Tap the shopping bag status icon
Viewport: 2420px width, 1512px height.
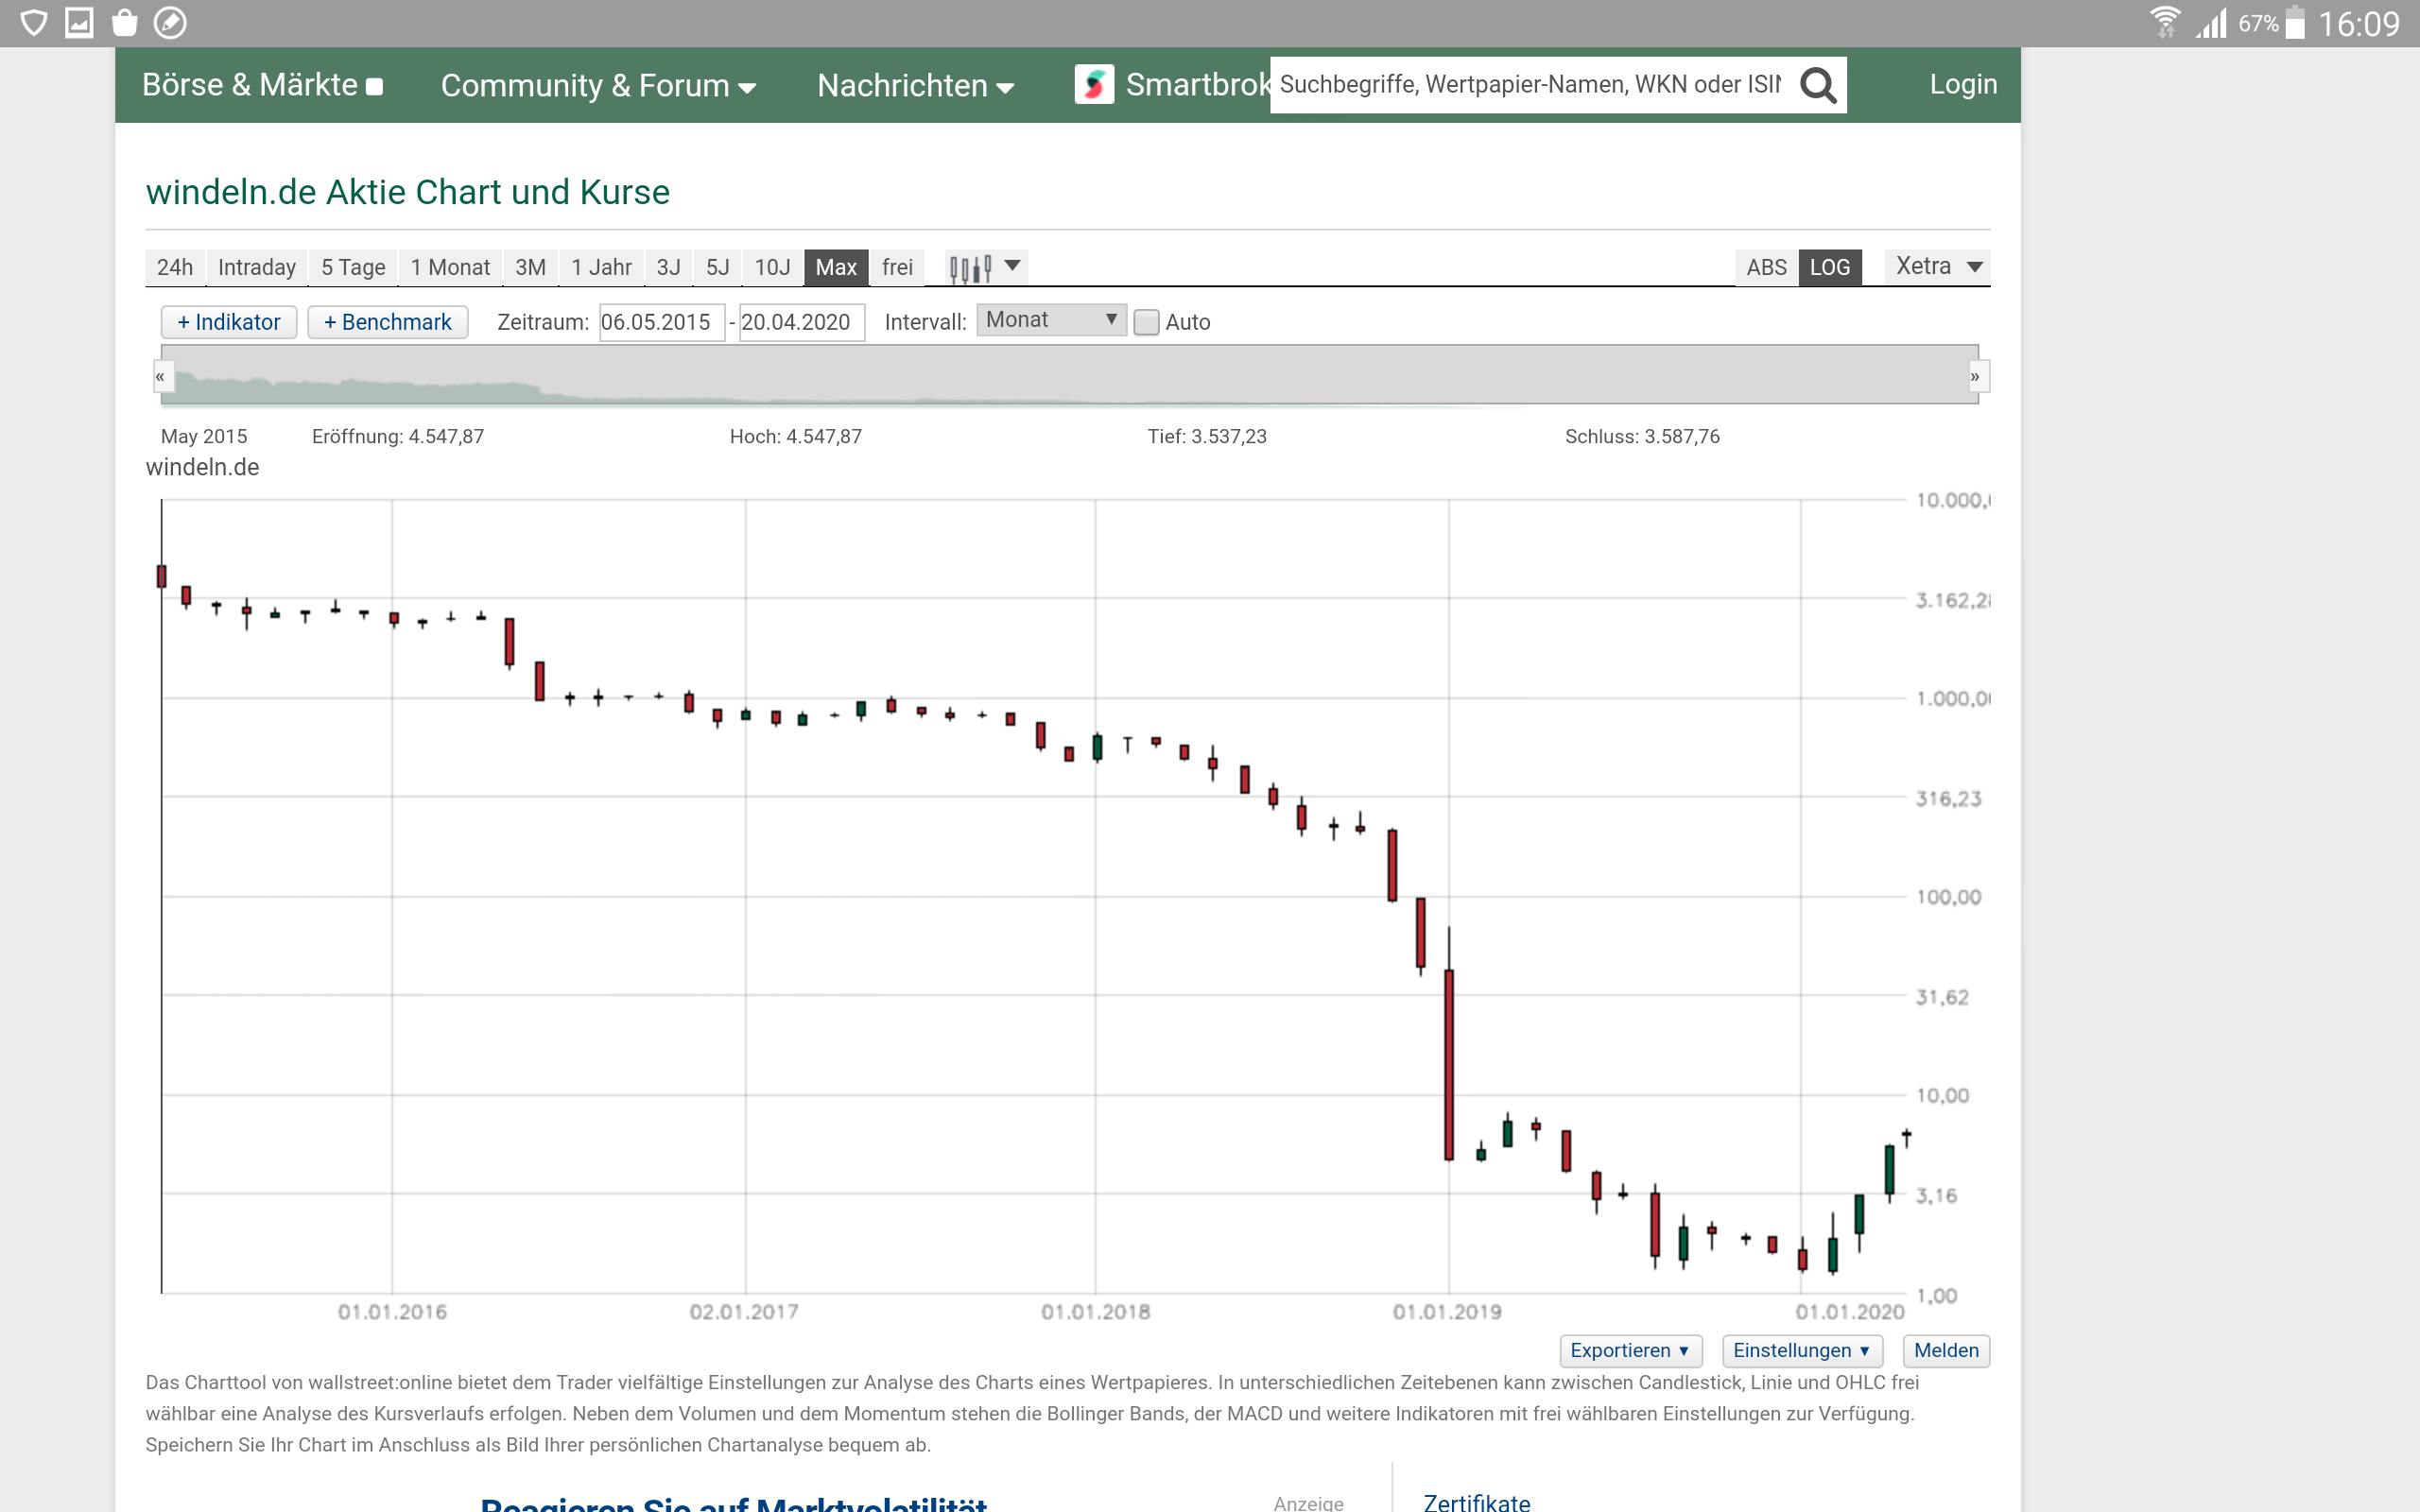(124, 22)
